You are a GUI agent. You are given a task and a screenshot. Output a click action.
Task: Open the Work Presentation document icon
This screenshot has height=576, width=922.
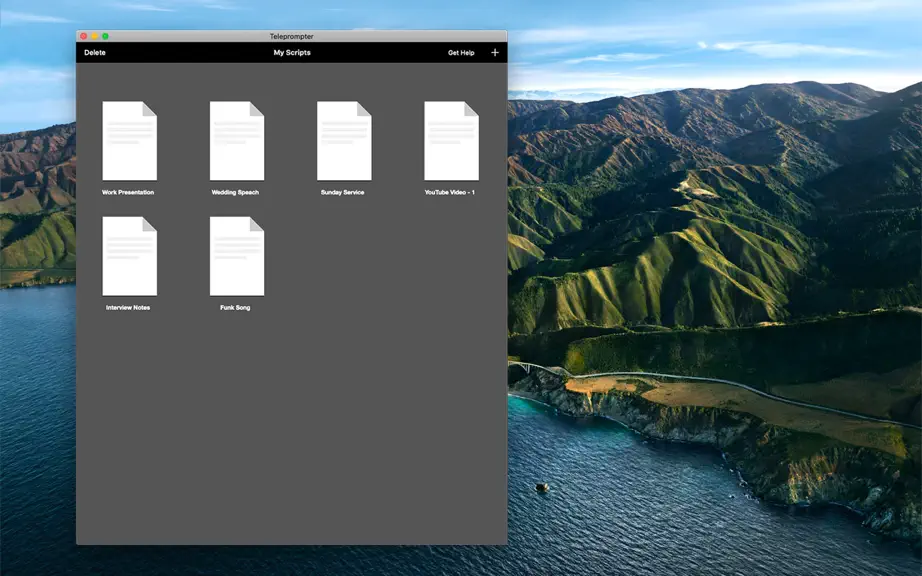pos(129,141)
